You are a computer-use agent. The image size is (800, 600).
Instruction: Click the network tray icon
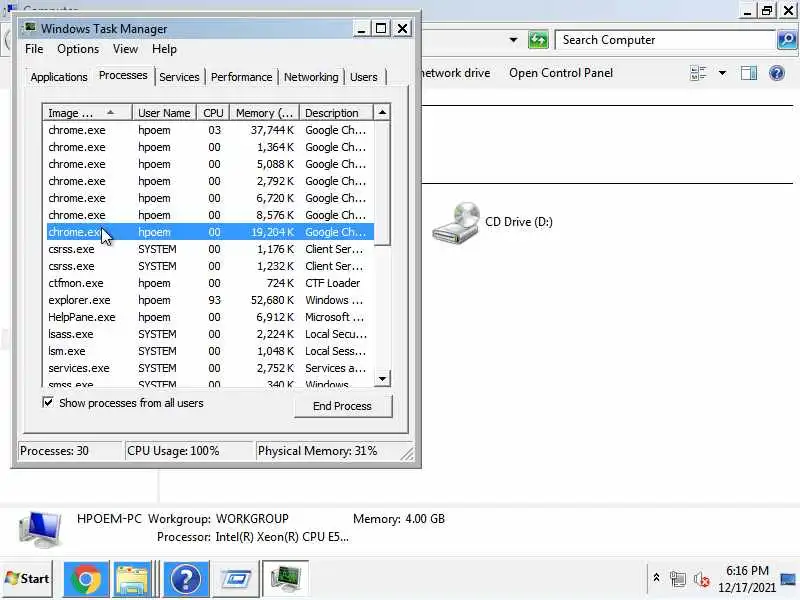[678, 579]
